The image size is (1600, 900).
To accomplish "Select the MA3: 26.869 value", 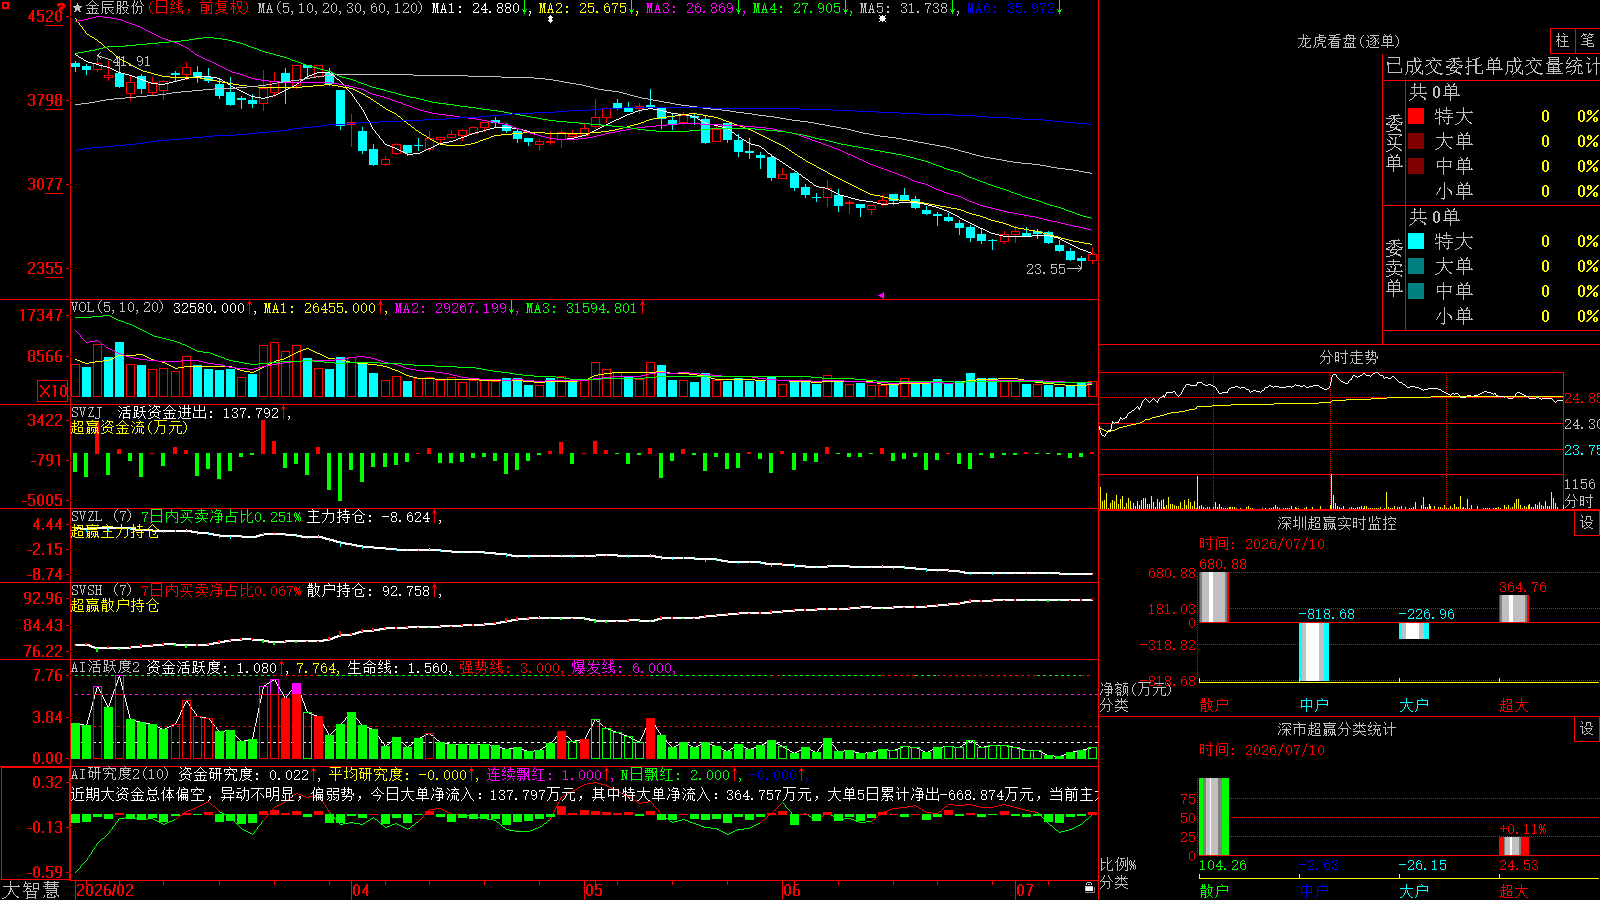I will pyautogui.click(x=690, y=8).
